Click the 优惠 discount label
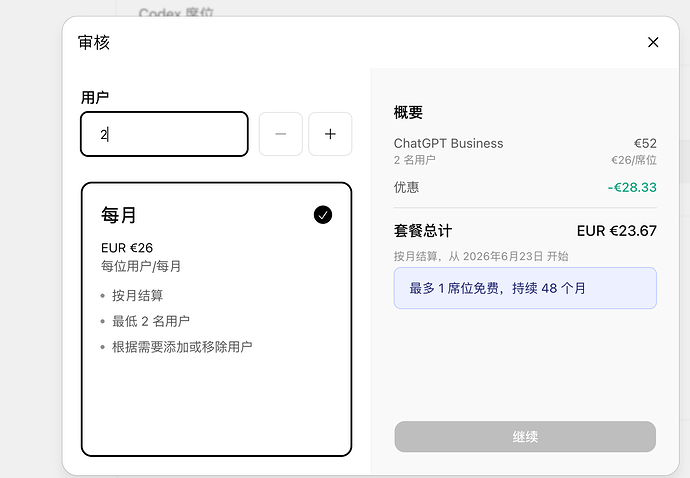The height and width of the screenshot is (478, 690). pos(406,187)
